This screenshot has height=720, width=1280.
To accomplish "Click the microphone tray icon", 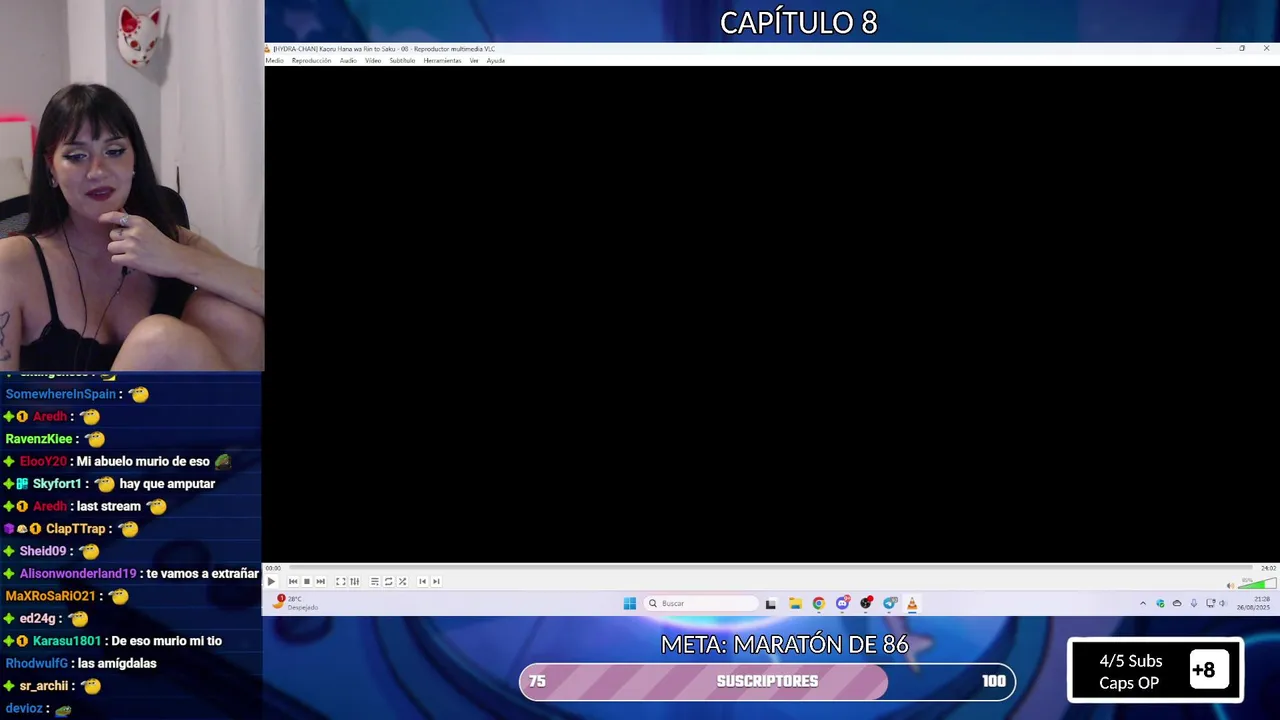I will 1193,603.
